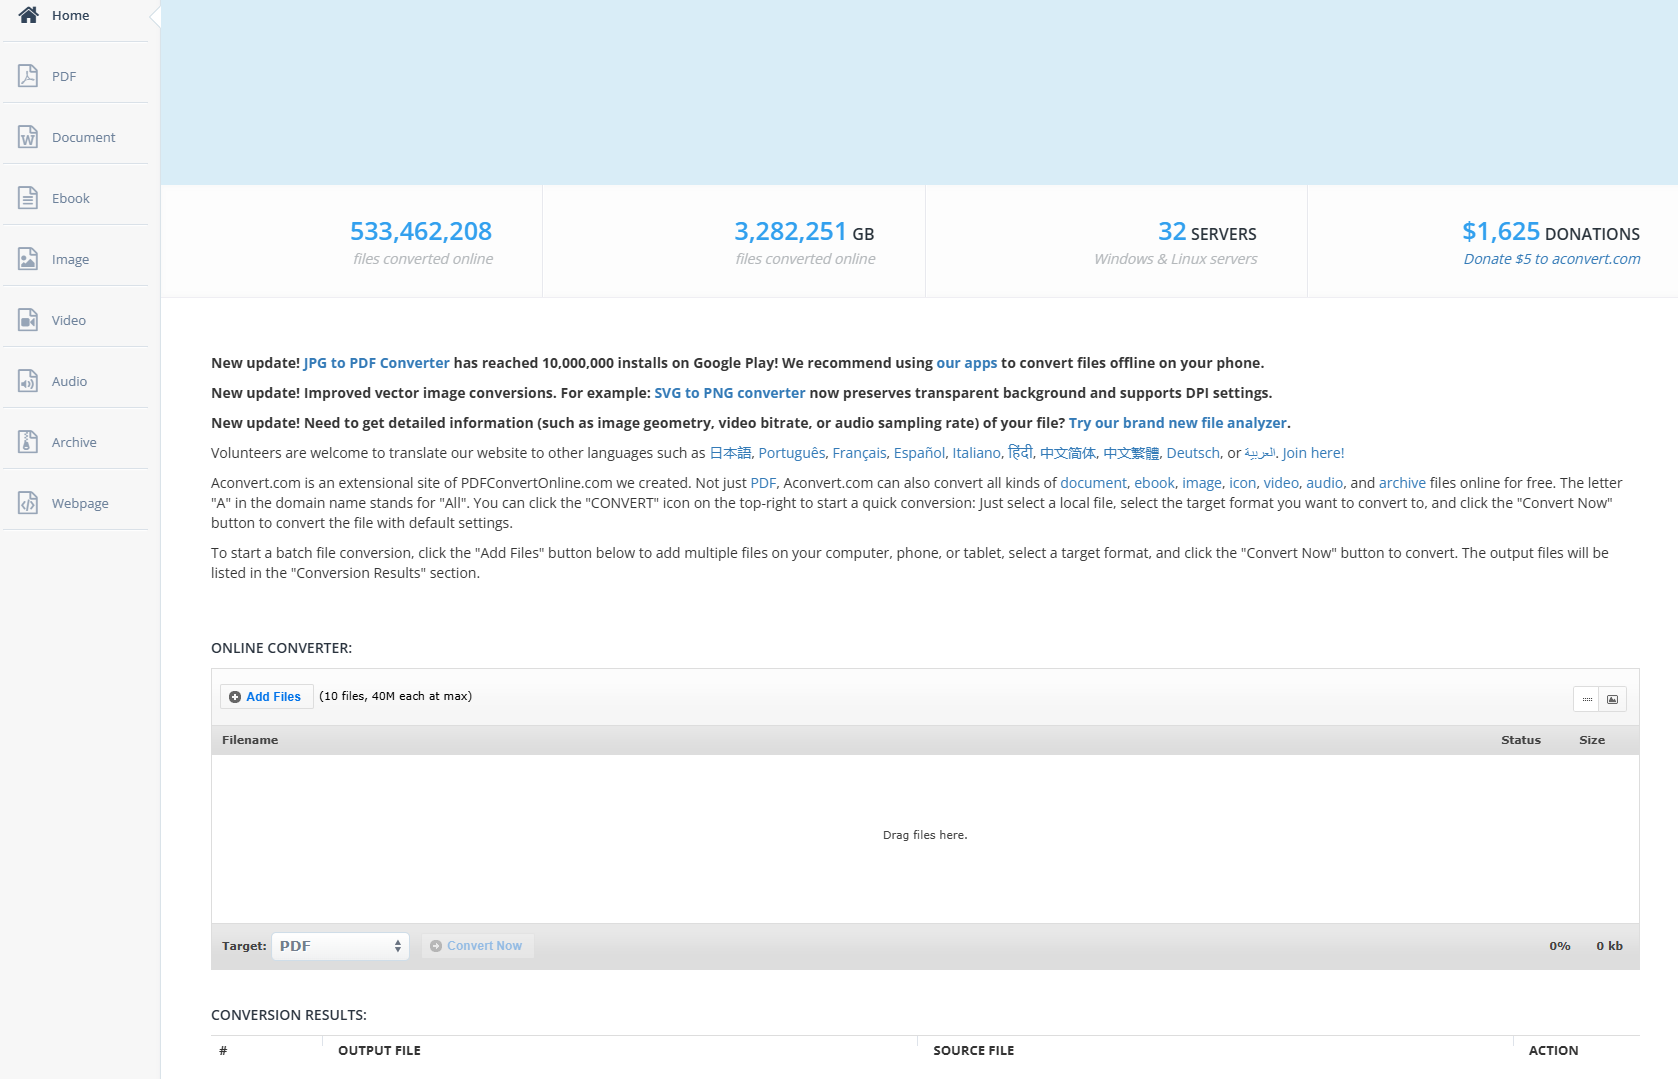Screen dimensions: 1678x1079
Task: Click the Image file icon in sidebar
Action: click(28, 259)
